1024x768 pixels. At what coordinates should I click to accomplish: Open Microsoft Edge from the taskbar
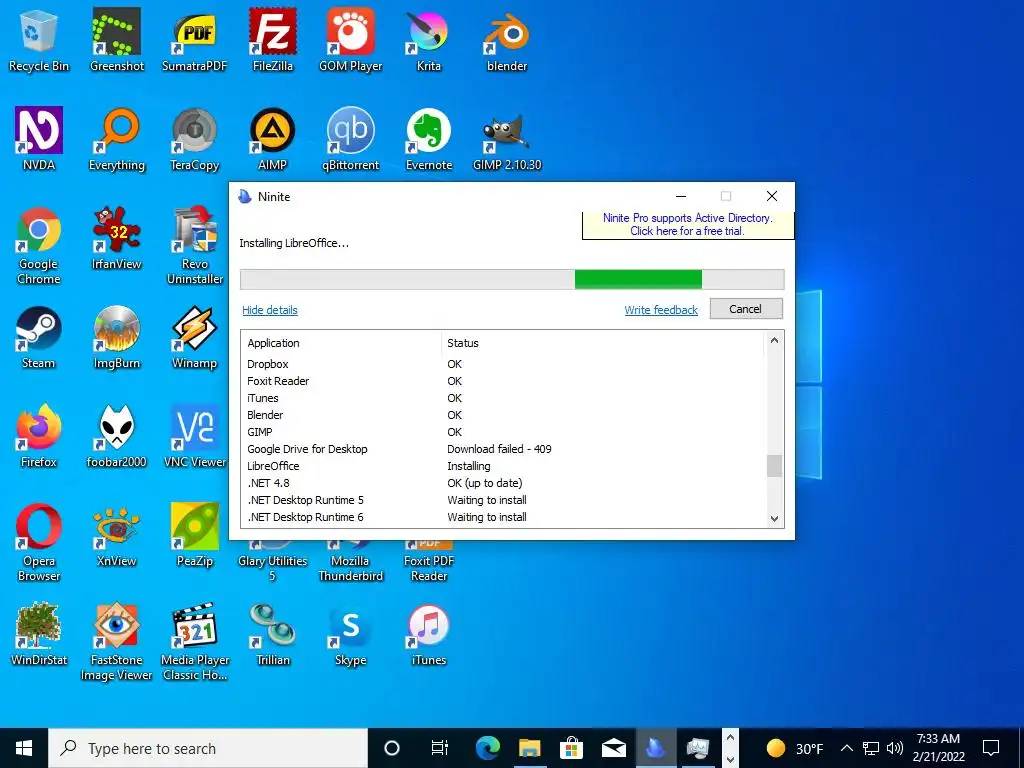click(x=487, y=748)
